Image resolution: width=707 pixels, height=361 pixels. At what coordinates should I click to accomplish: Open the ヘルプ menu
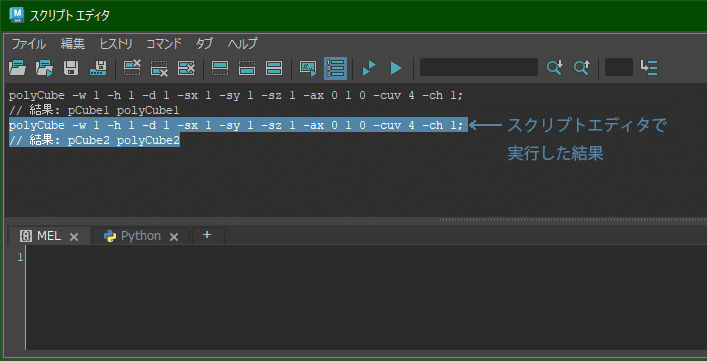click(x=242, y=44)
